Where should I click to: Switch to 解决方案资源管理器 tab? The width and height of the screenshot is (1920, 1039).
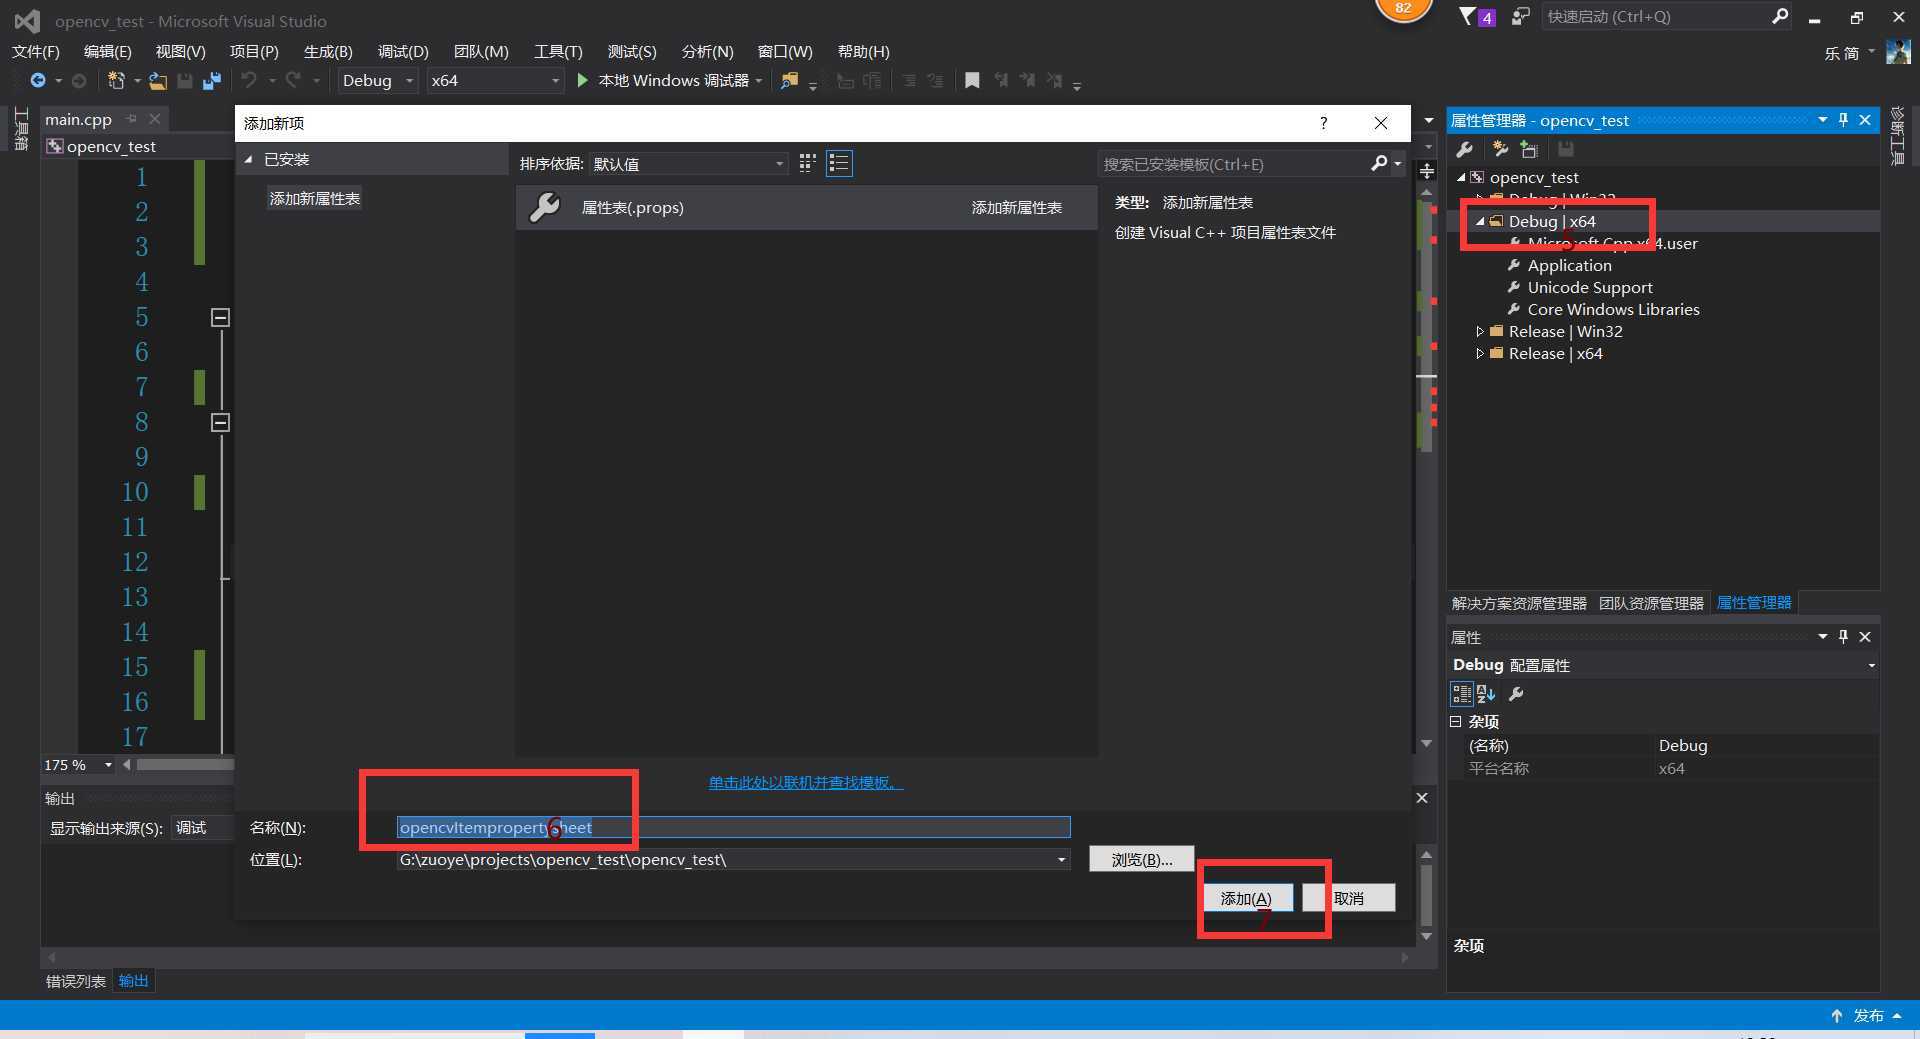pyautogui.click(x=1519, y=603)
